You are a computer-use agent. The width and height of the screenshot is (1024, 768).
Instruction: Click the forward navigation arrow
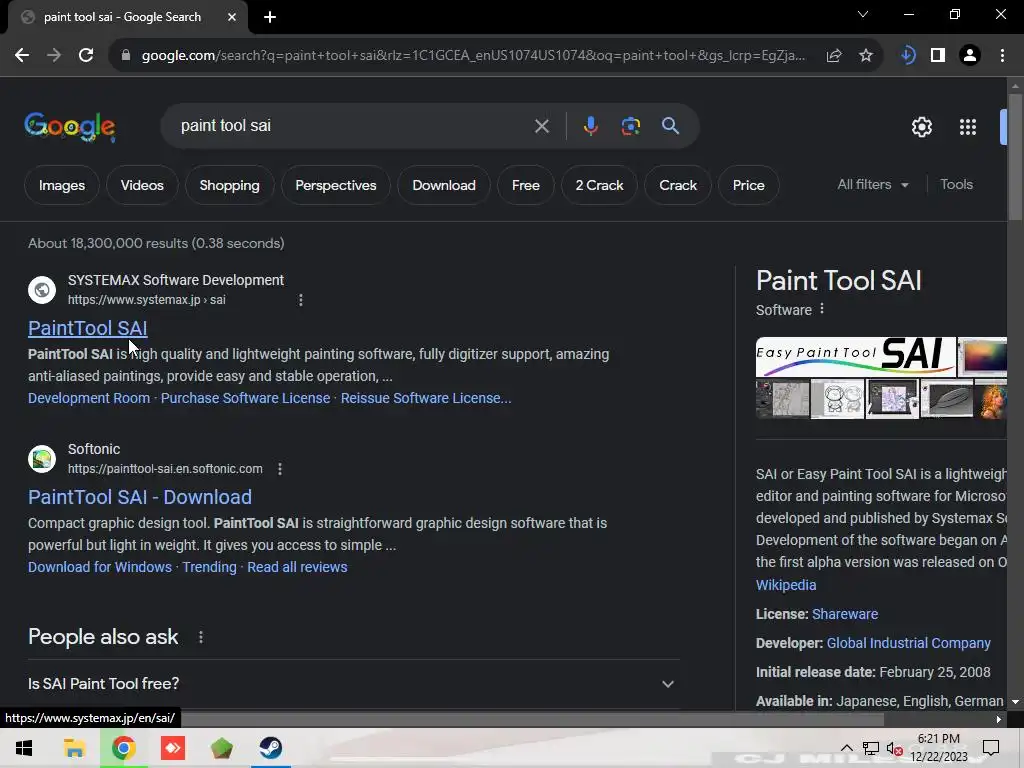pos(54,56)
